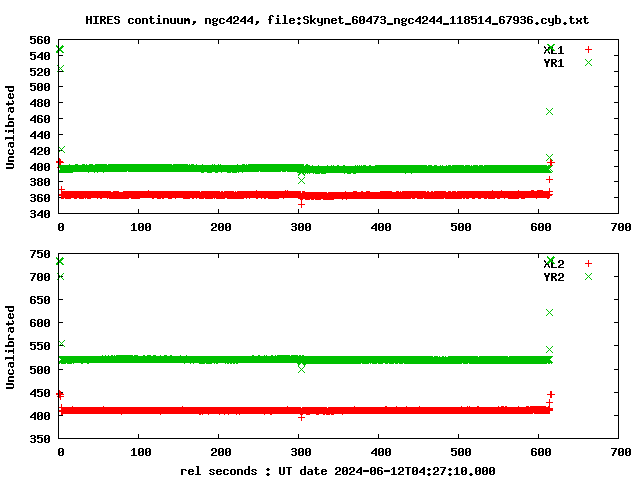This screenshot has height=480, width=640.
Task: Click the bottom plot Uncalibrated axis label
Action: pyautogui.click(x=10, y=347)
